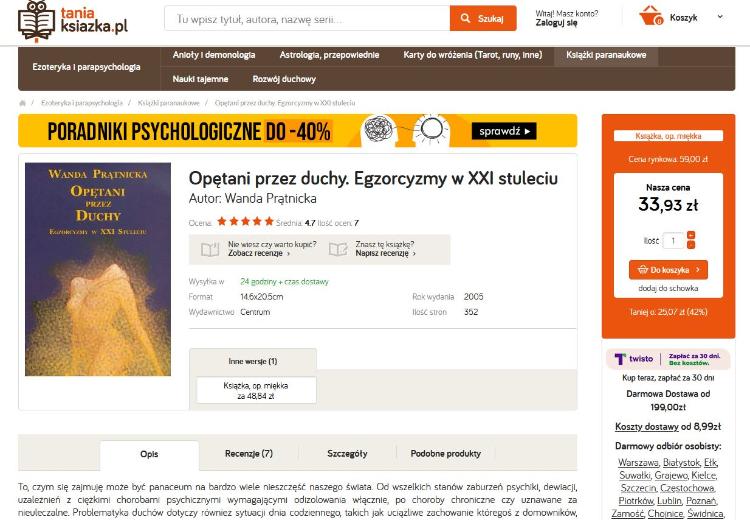Expand the Koszyk dropdown arrow
Image resolution: width=750 pixels, height=520 pixels.
pos(720,17)
